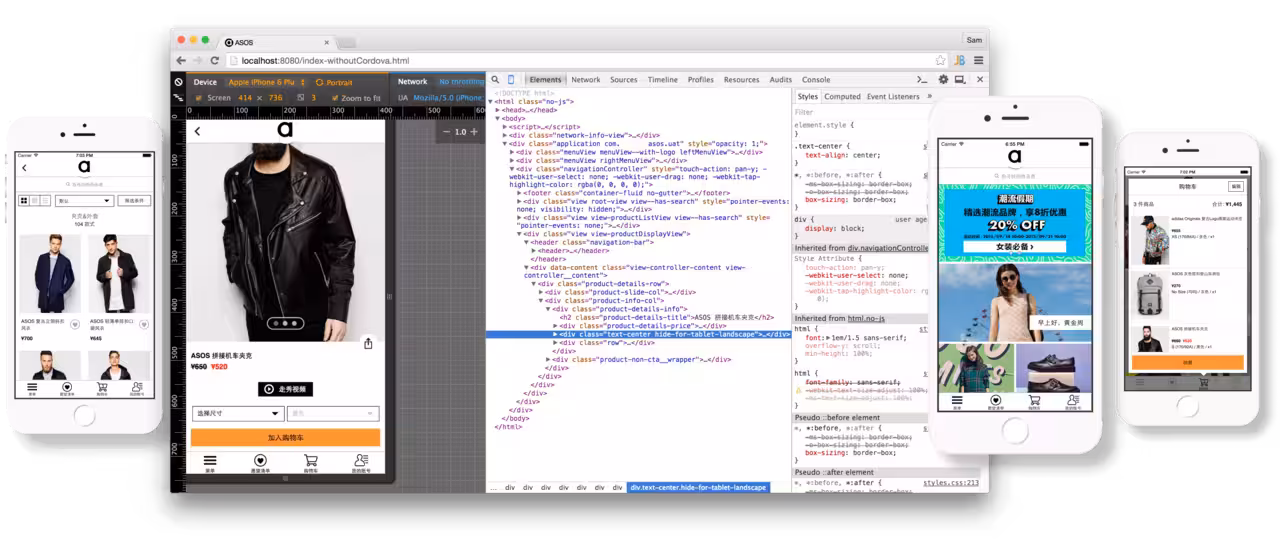This screenshot has height=550, width=1280.
Task: Tap the image carousel dots indicator
Action: [285, 323]
